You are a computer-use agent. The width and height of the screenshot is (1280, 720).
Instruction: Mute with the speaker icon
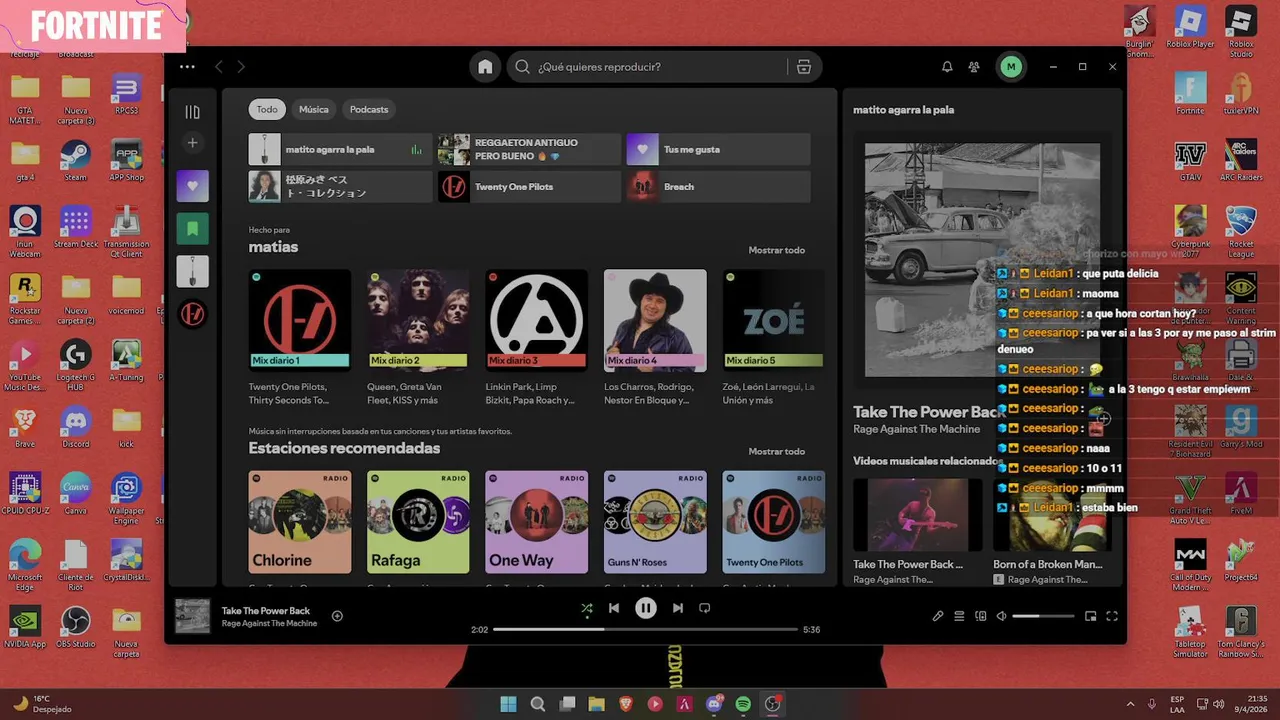1001,616
